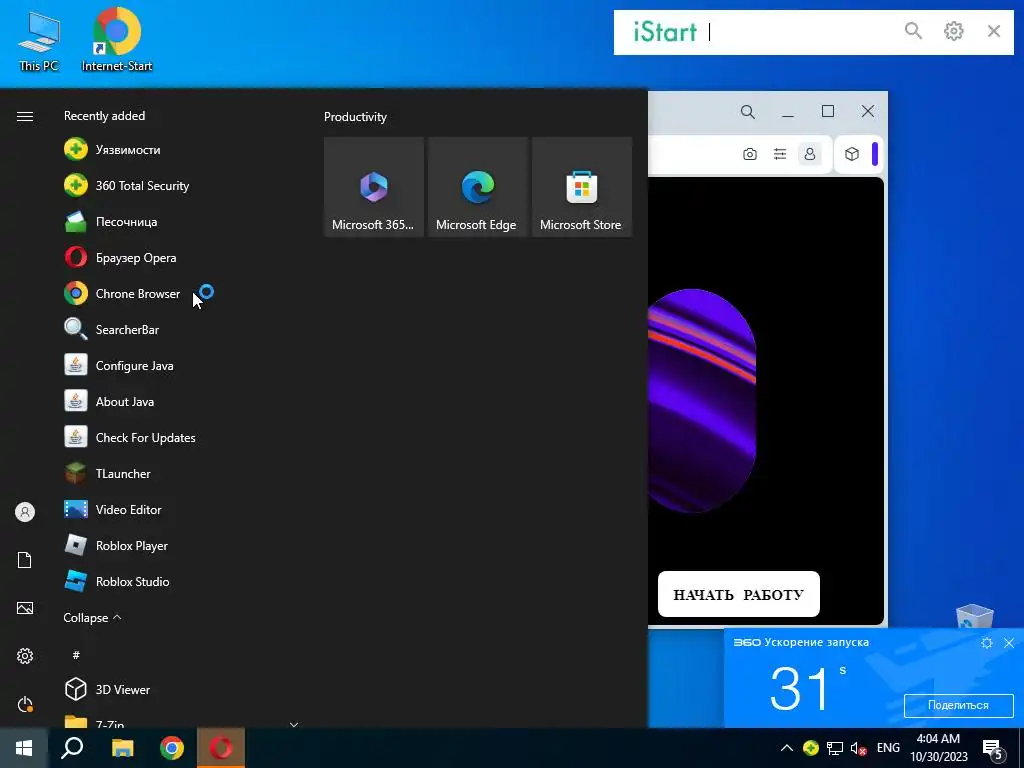Open Opera easy setup sliders icon
The image size is (1024, 768).
click(780, 154)
